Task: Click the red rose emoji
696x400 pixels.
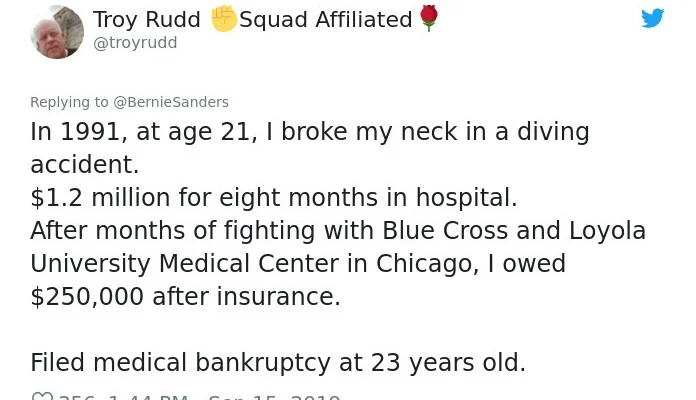Action: [x=429, y=19]
